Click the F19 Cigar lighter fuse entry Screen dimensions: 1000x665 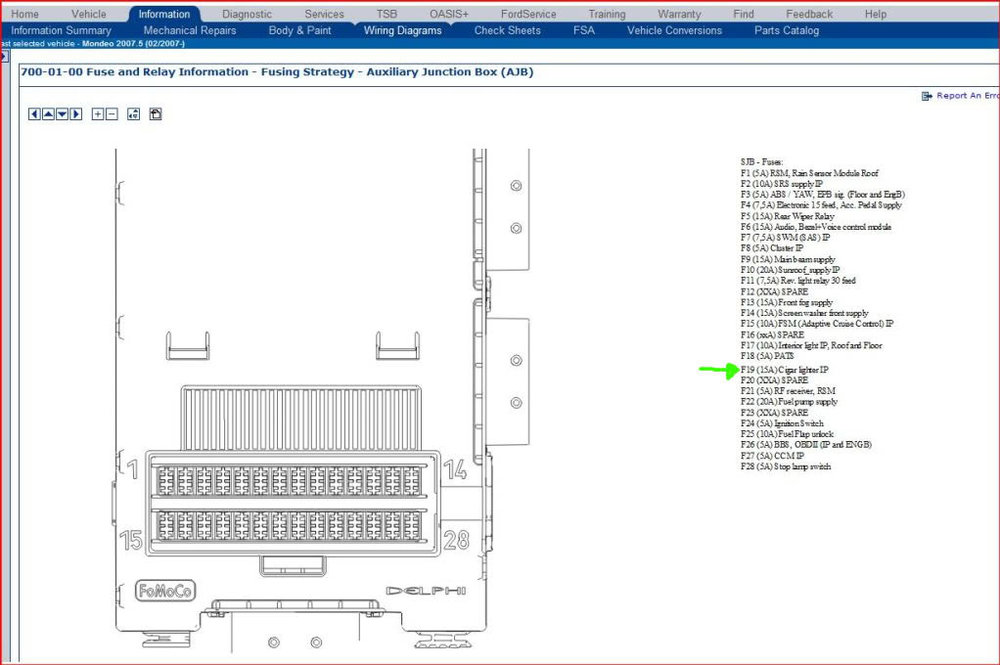click(x=784, y=370)
